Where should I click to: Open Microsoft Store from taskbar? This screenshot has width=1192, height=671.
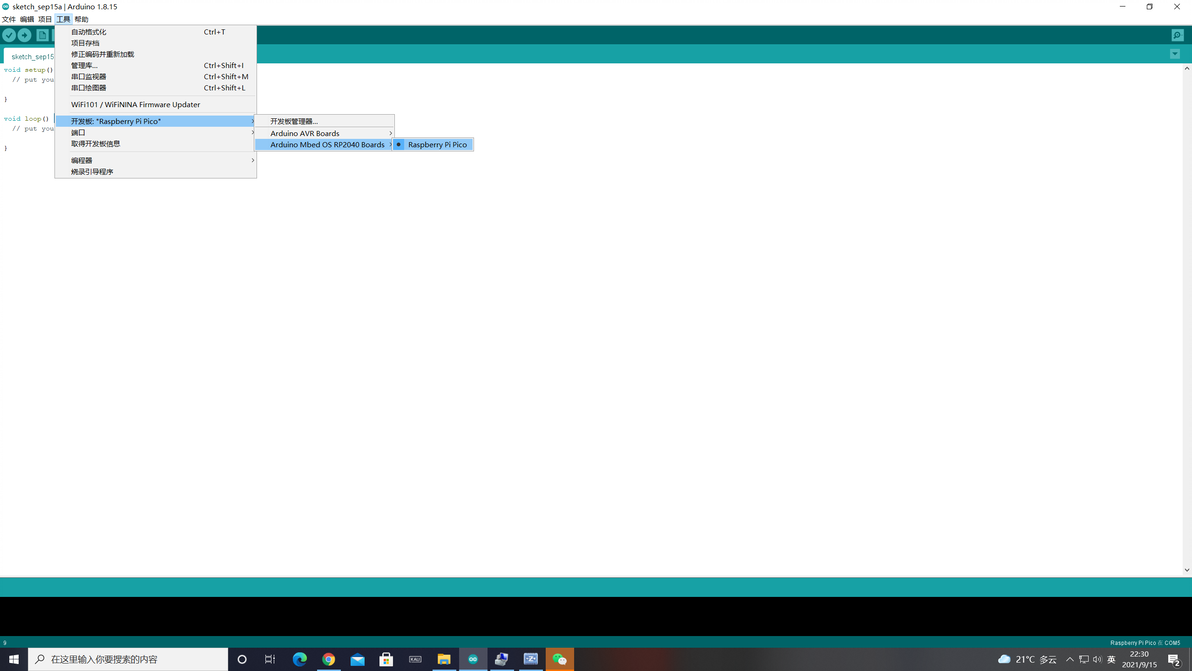pyautogui.click(x=386, y=659)
